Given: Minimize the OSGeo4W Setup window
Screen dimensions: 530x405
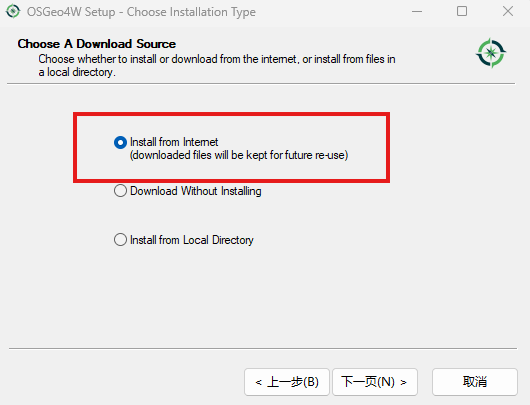Looking at the screenshot, I should pyautogui.click(x=417, y=11).
